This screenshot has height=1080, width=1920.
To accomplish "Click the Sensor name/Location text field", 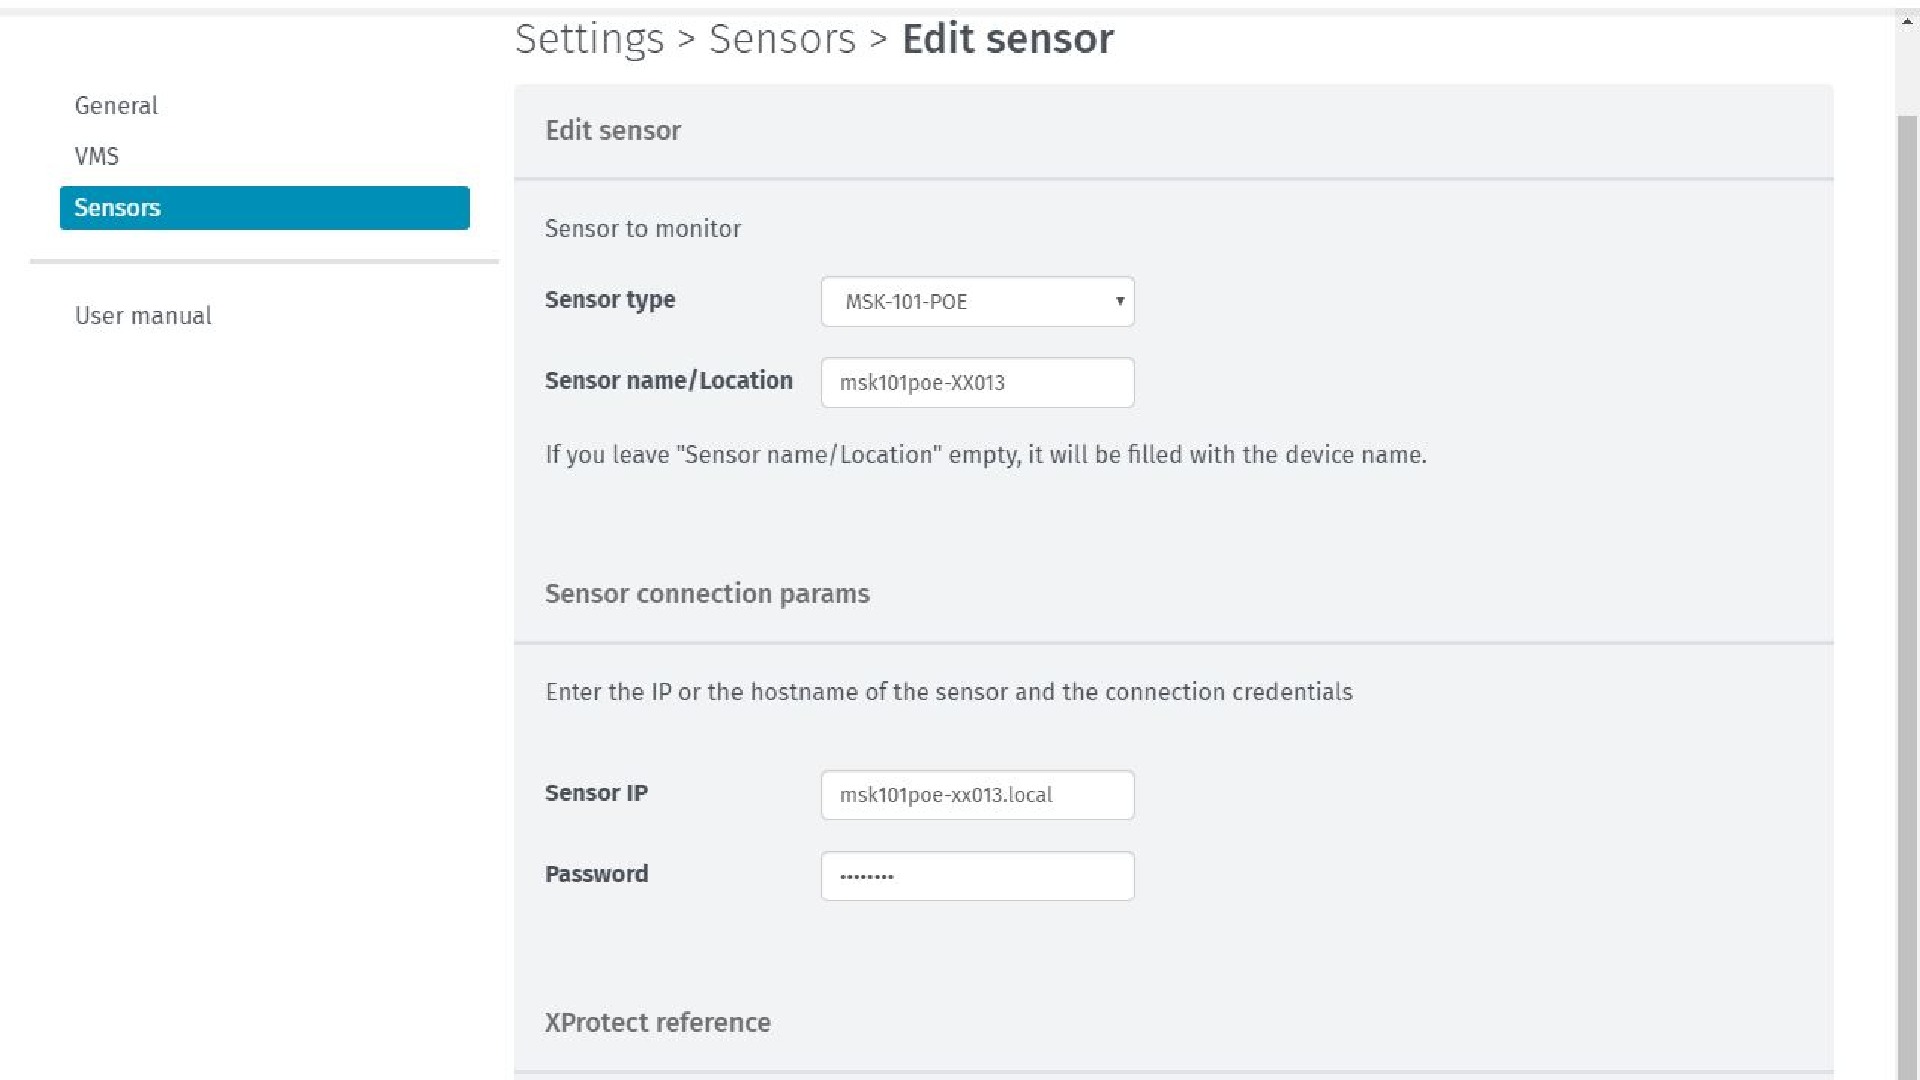I will (977, 383).
